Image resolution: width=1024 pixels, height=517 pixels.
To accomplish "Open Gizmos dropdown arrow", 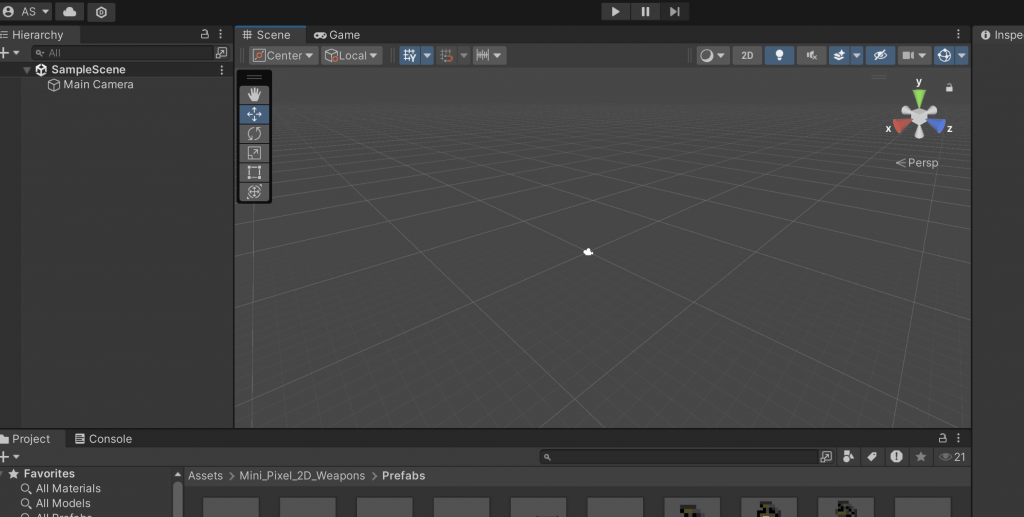I will [961, 55].
